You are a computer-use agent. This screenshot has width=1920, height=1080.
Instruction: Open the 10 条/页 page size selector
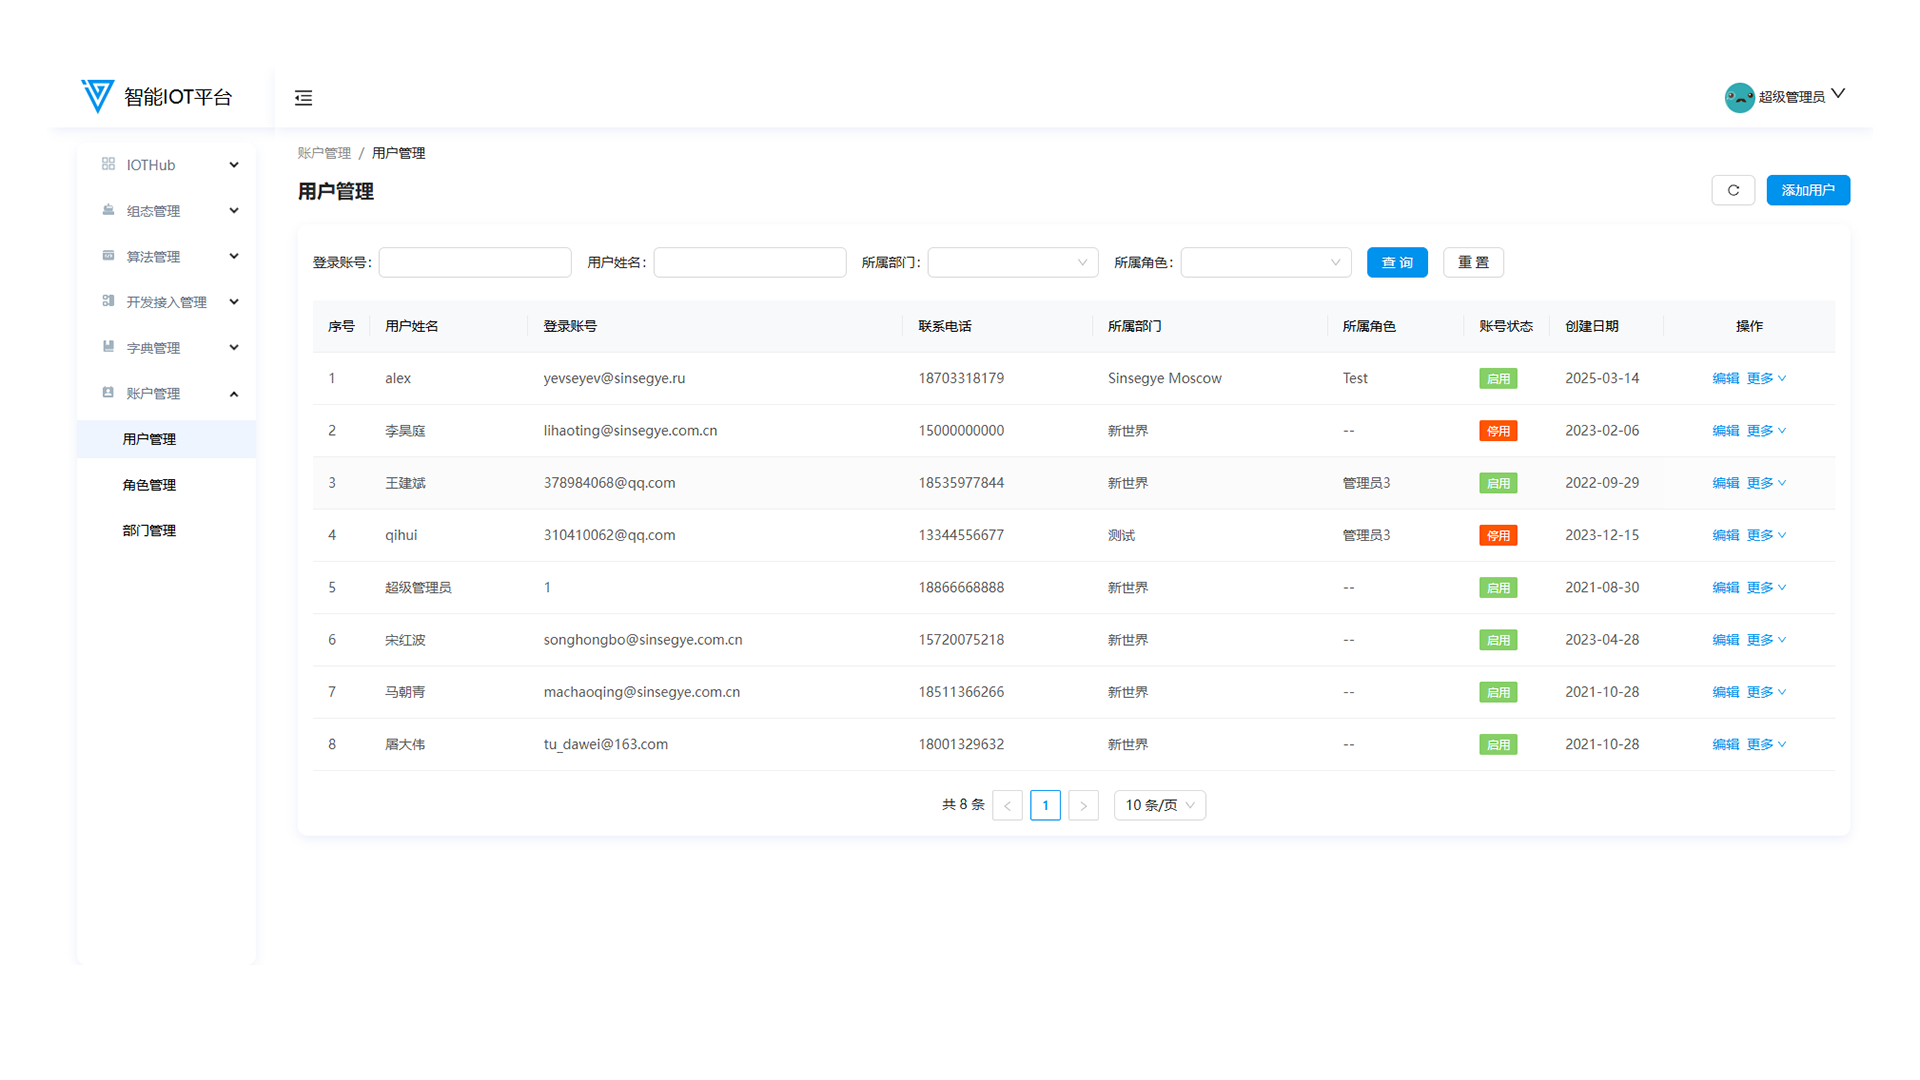[1159, 805]
